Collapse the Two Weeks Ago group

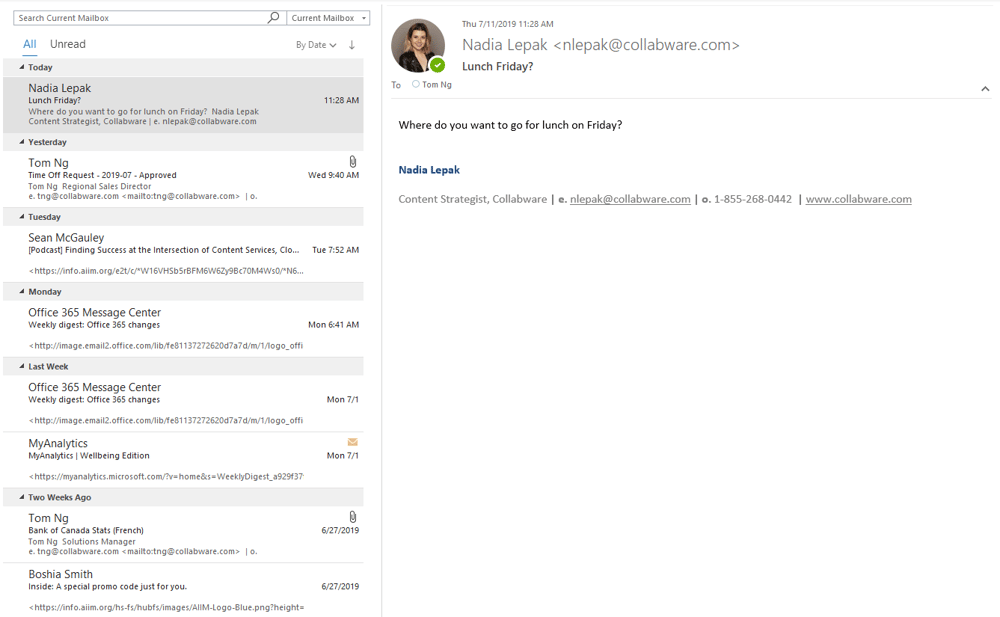22,497
